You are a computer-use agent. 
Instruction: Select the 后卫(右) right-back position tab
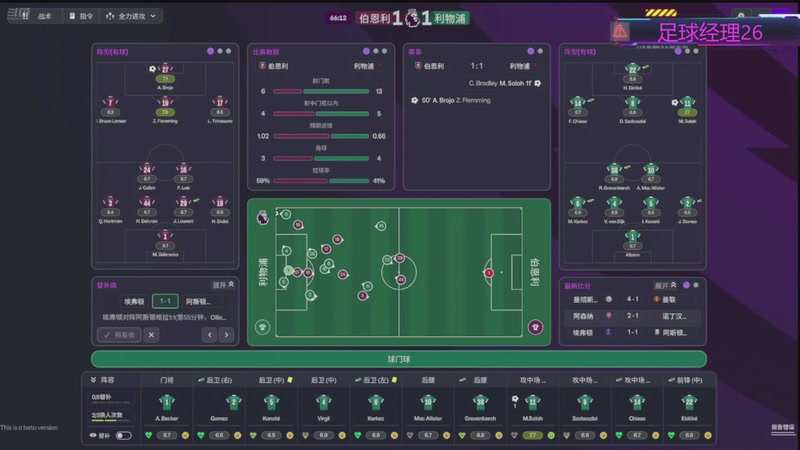click(219, 380)
